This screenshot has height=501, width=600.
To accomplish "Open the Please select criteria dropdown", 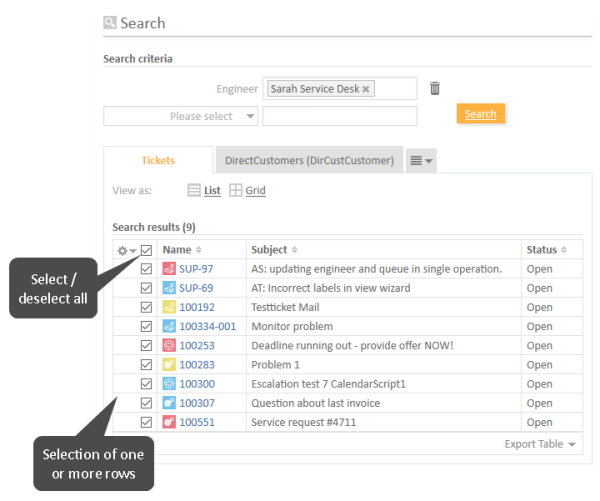I will [181, 116].
